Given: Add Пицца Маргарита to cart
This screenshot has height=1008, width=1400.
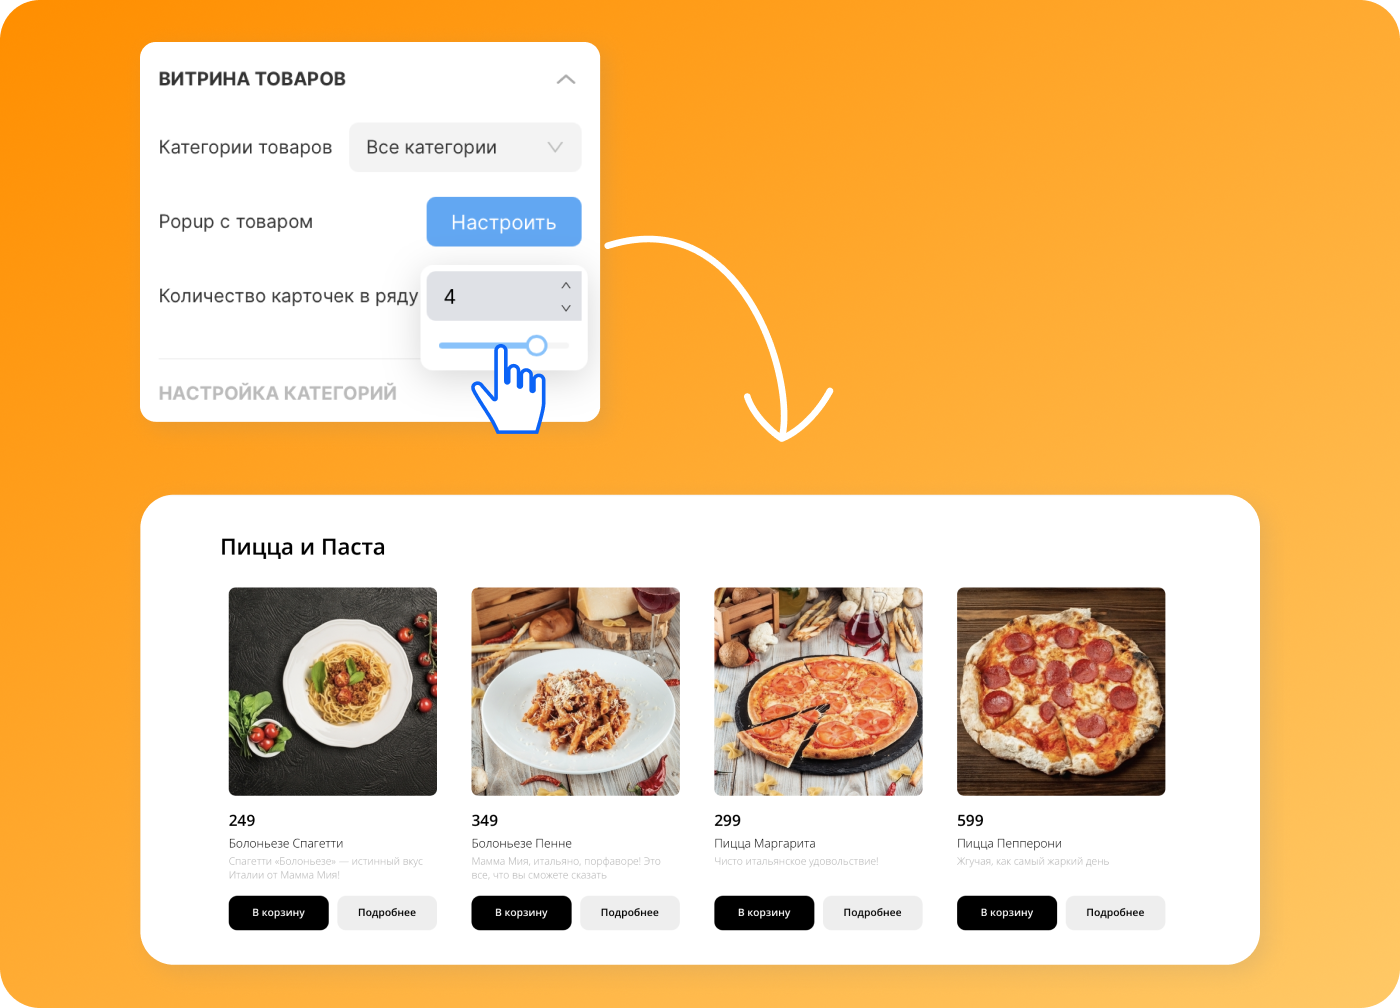Looking at the screenshot, I should (764, 913).
